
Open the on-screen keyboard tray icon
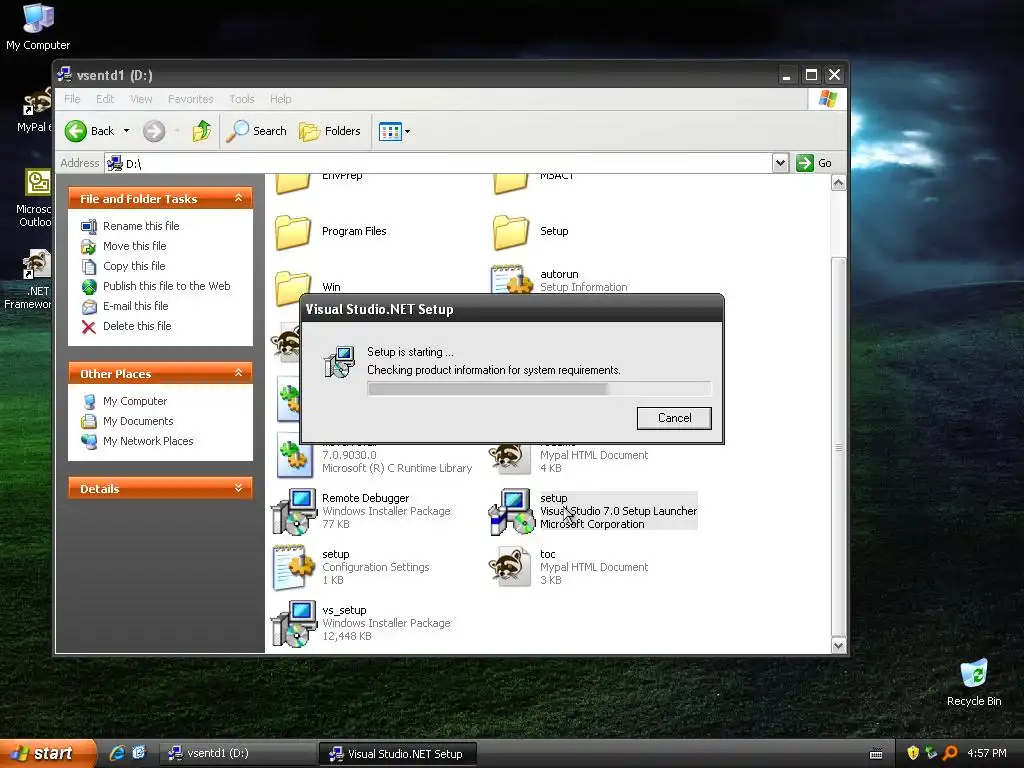click(x=876, y=754)
